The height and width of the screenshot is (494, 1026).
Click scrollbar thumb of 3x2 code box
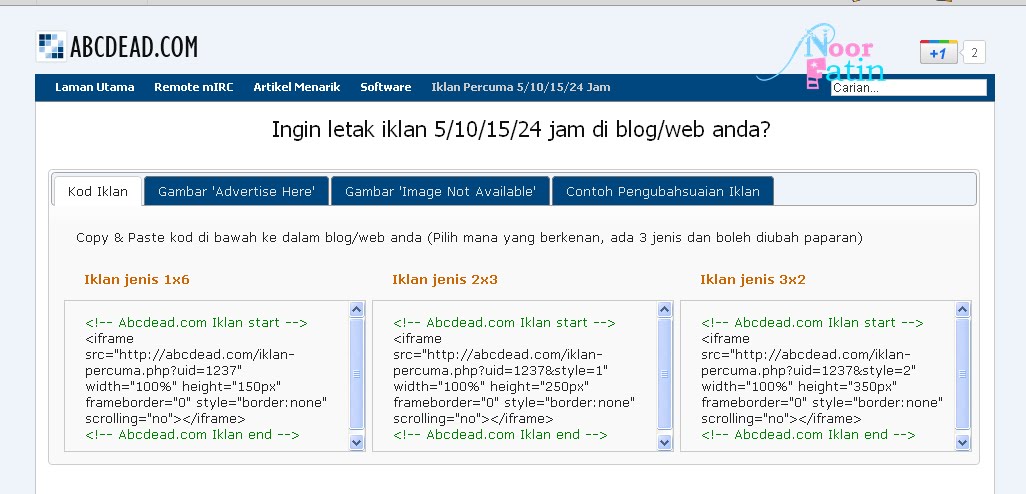(x=963, y=374)
